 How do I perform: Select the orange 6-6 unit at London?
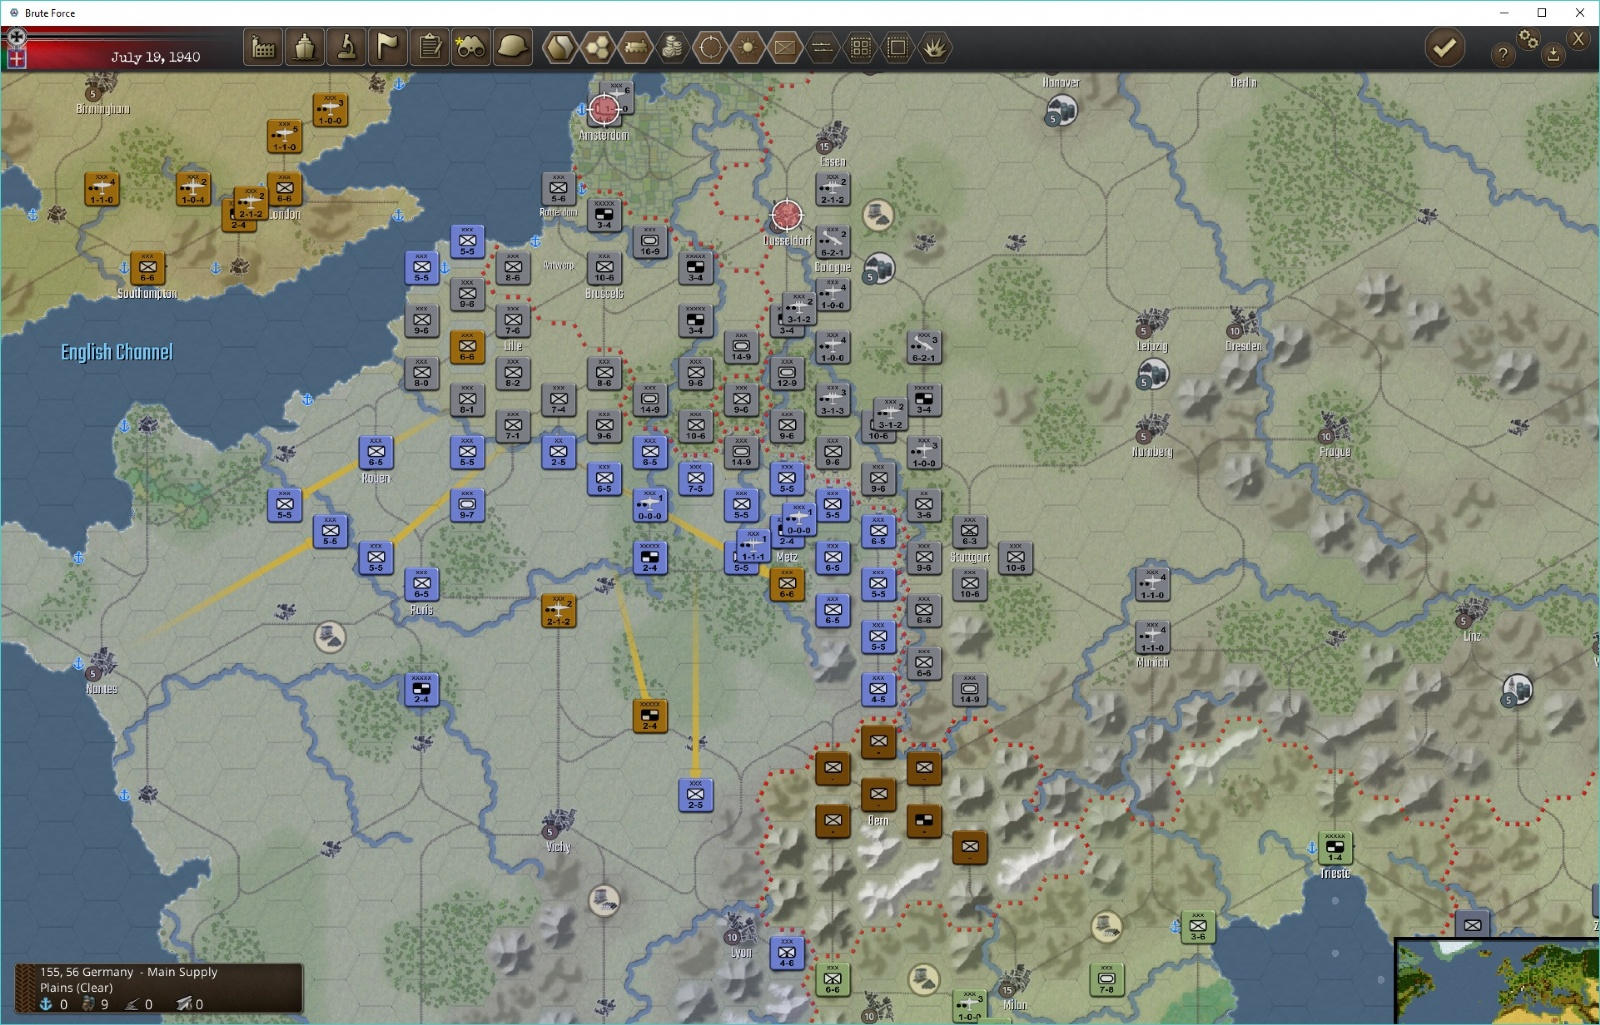(285, 189)
